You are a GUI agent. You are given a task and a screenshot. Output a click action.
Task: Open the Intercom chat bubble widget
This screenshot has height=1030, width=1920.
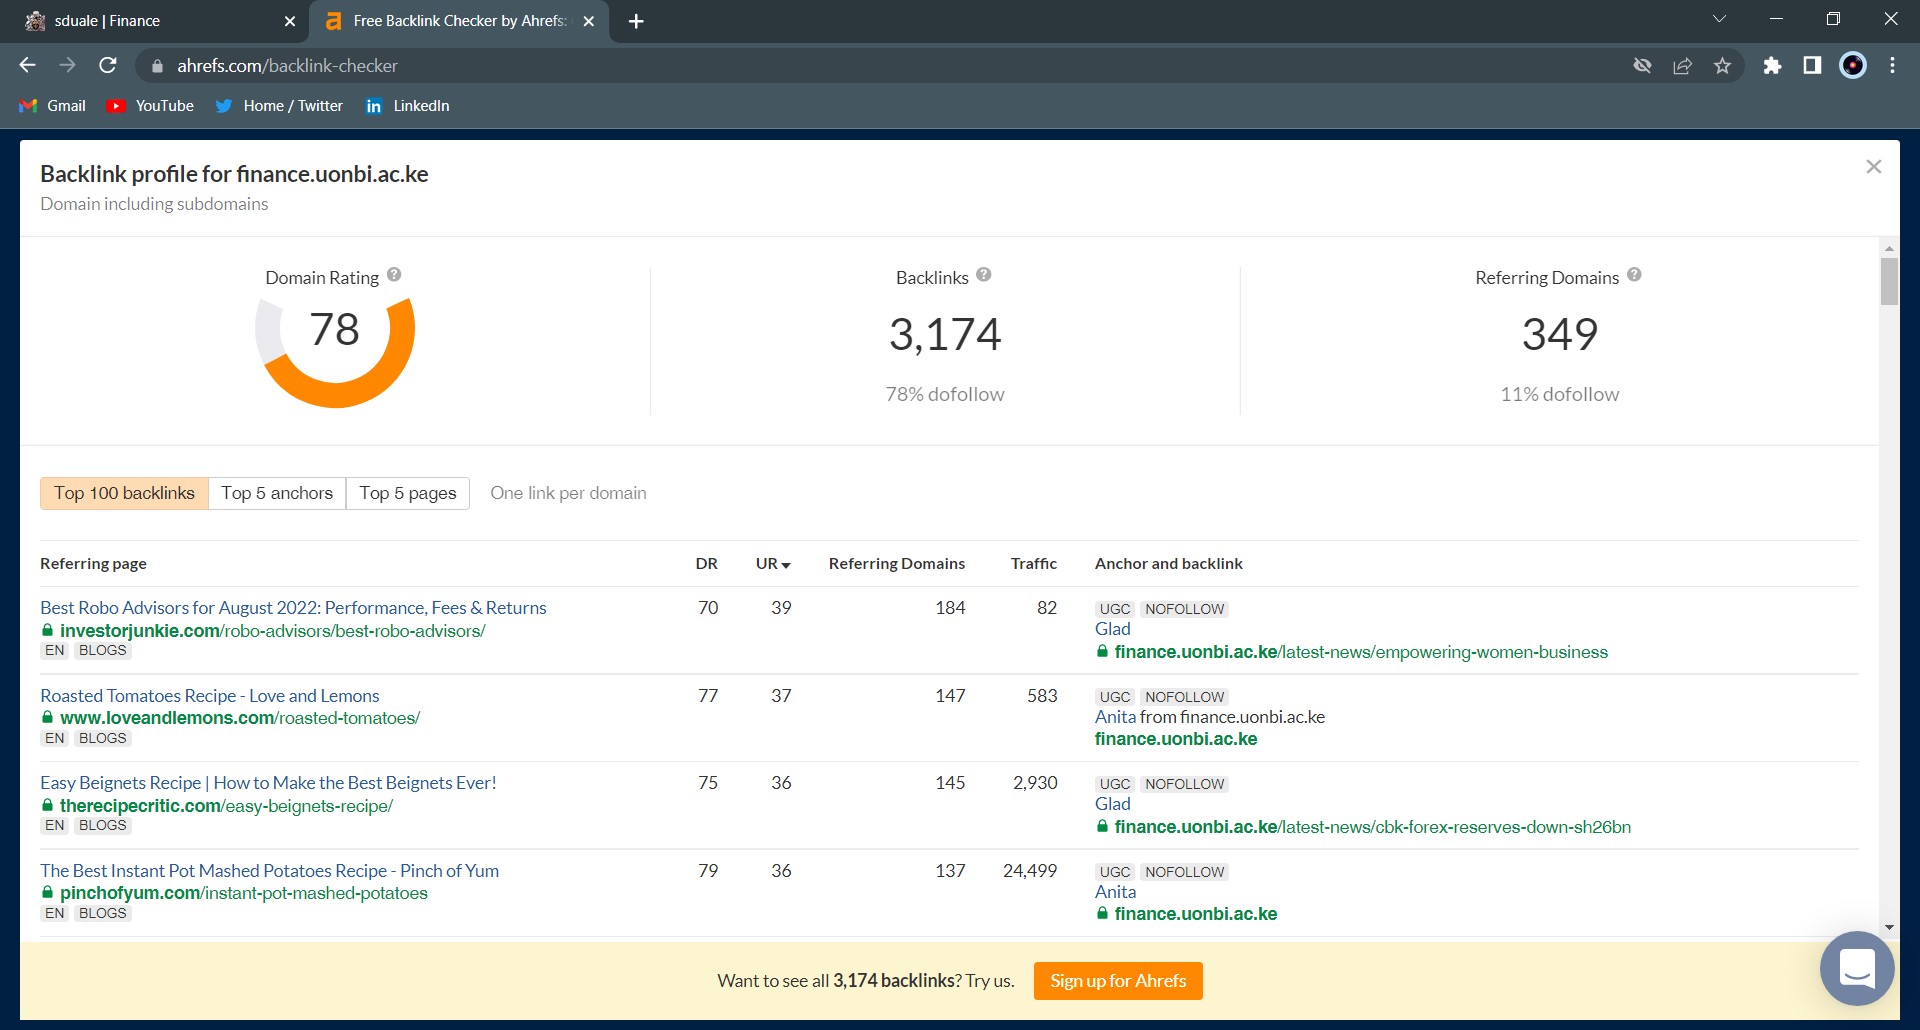[x=1857, y=968]
